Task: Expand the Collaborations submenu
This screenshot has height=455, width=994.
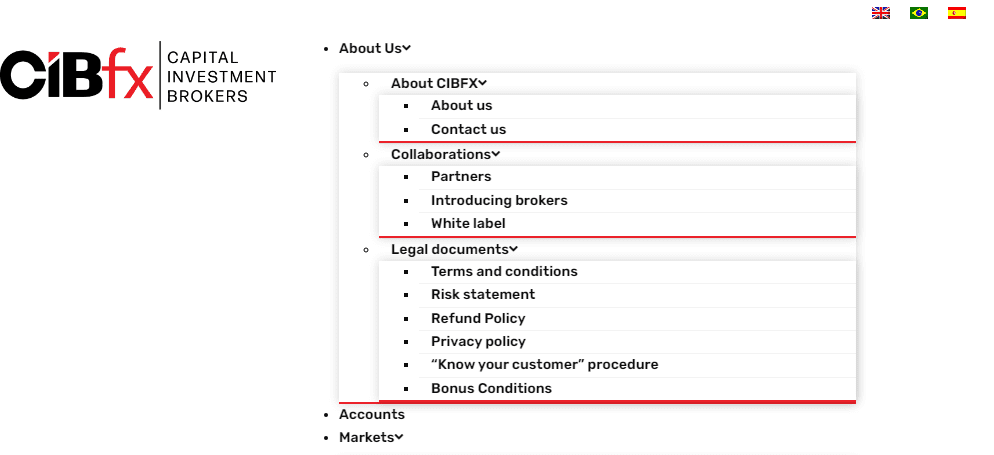Action: pos(445,154)
